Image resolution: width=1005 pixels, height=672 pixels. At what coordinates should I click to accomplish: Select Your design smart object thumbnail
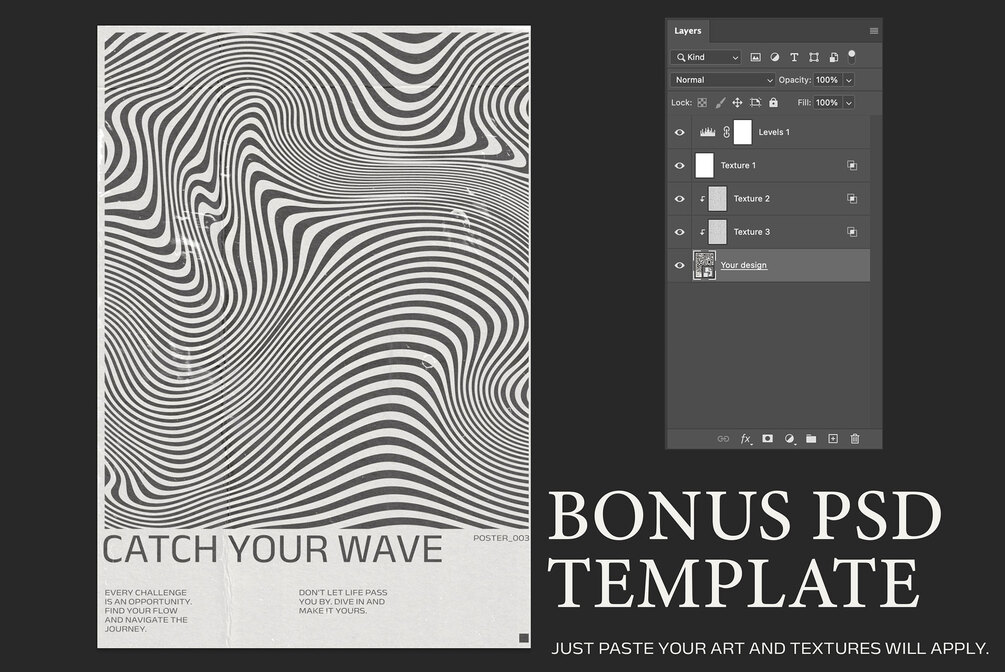coord(704,265)
